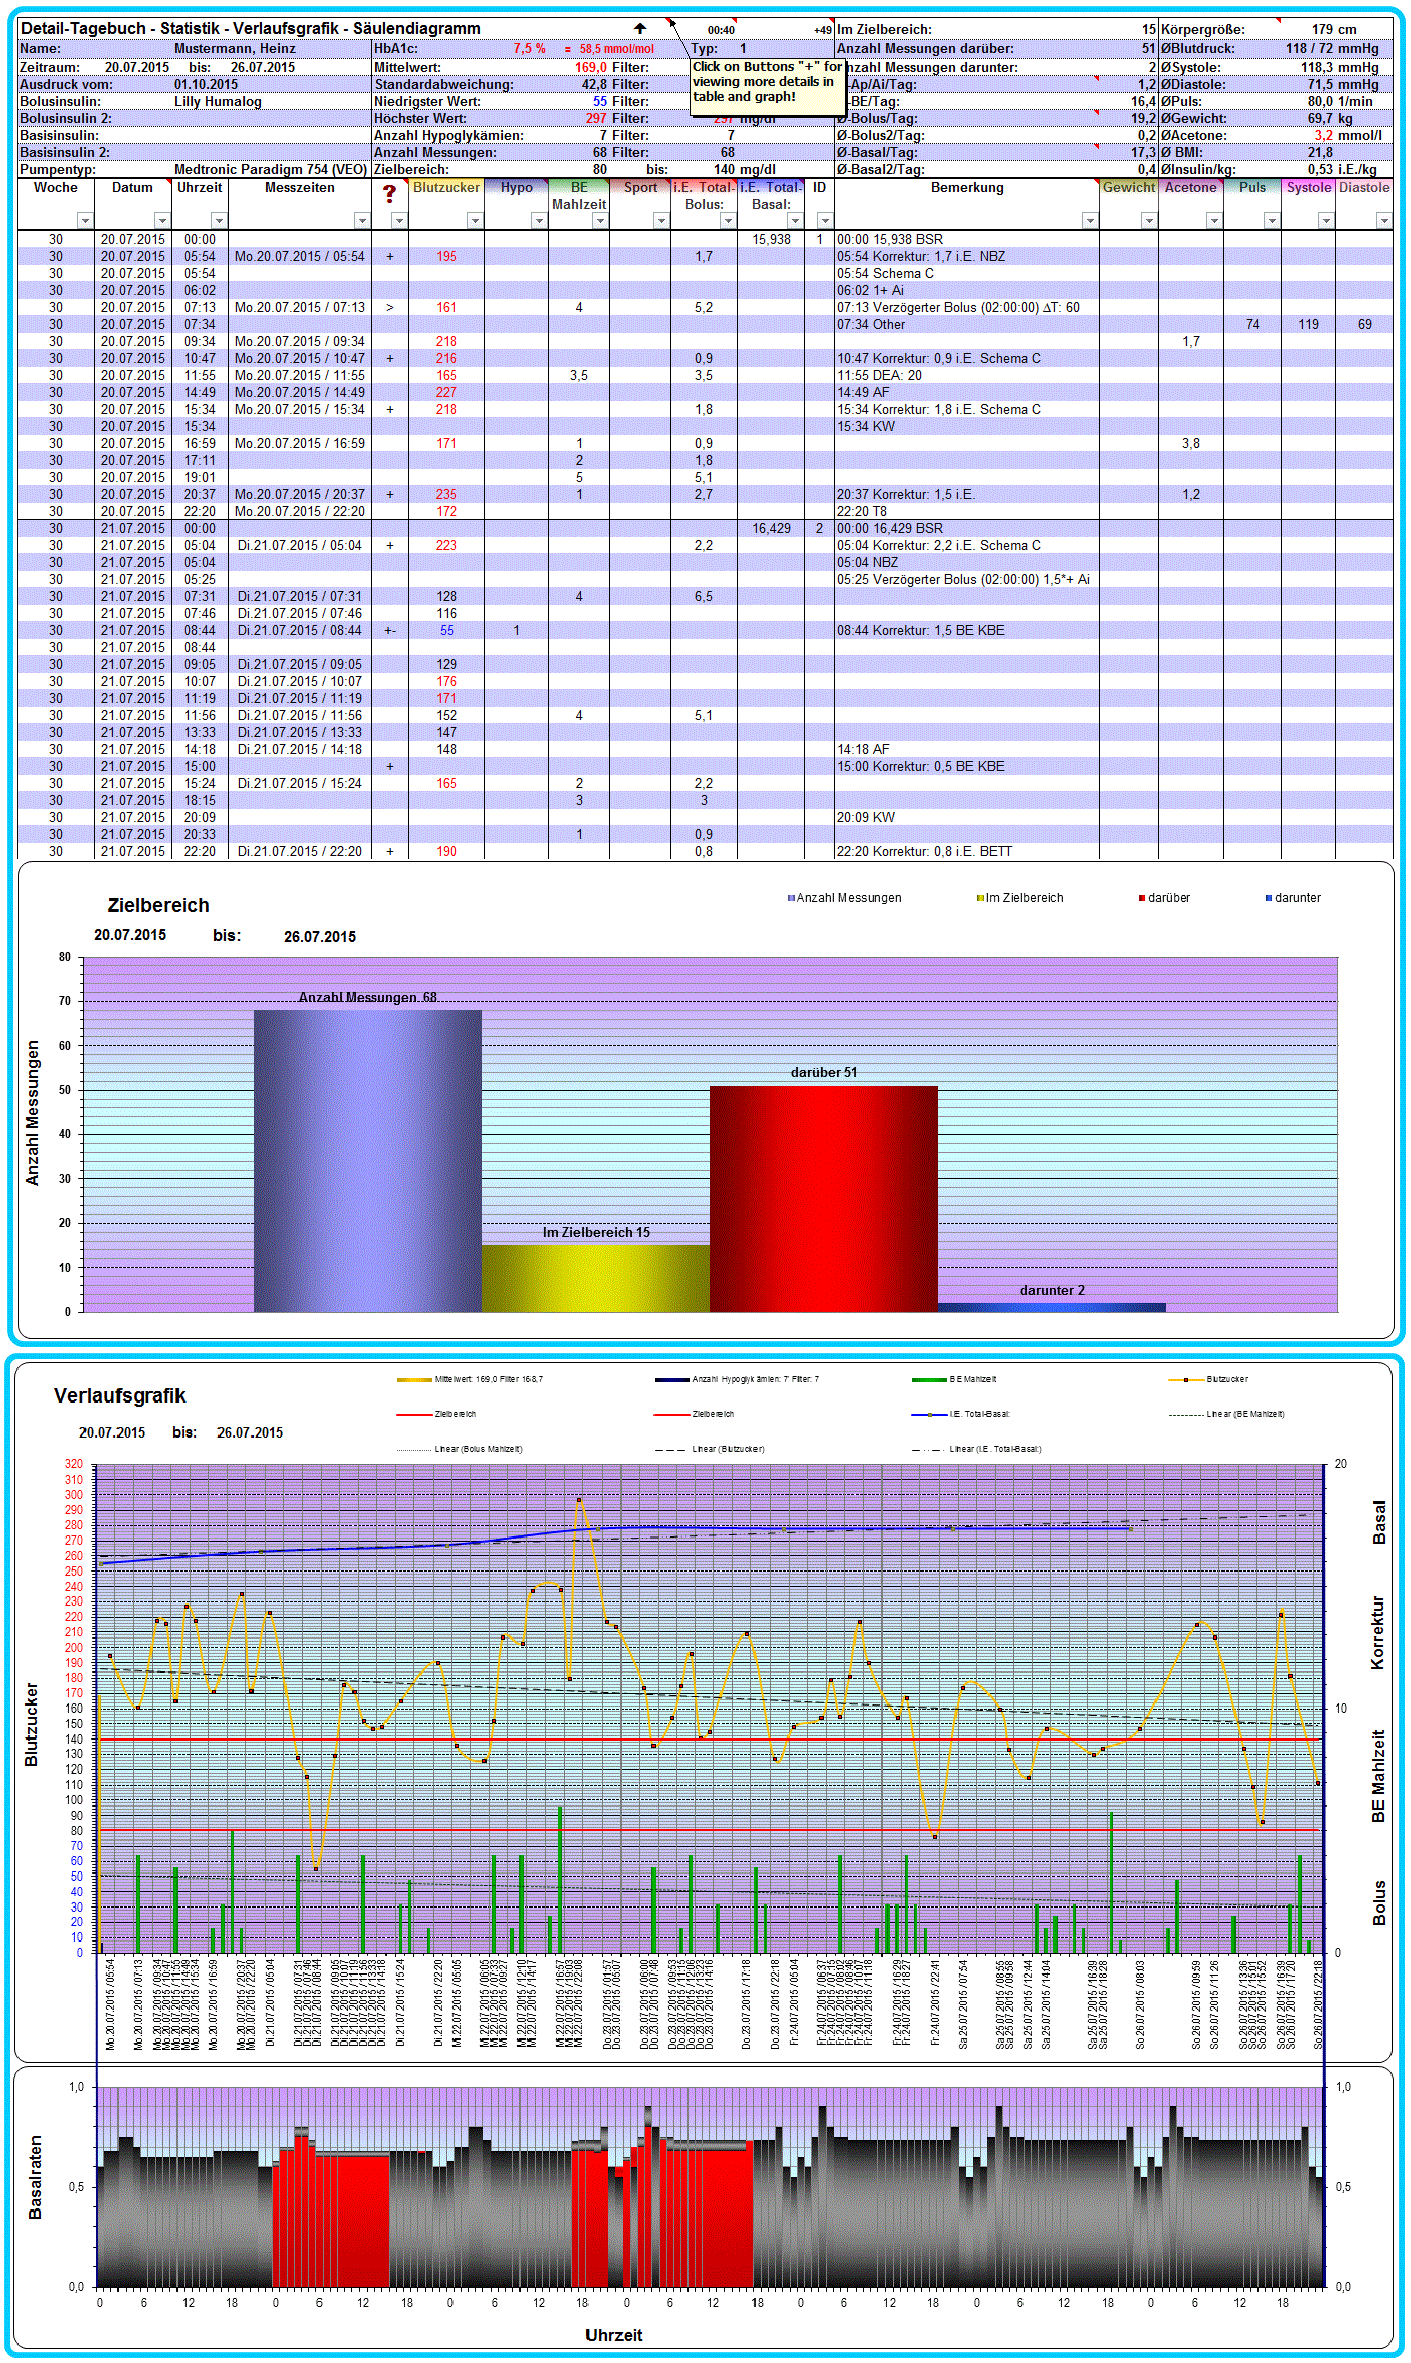This screenshot has width=1411, height=2363.
Task: Toggle the > marker in the 20.07.2015 07:13 row
Action: (390, 308)
